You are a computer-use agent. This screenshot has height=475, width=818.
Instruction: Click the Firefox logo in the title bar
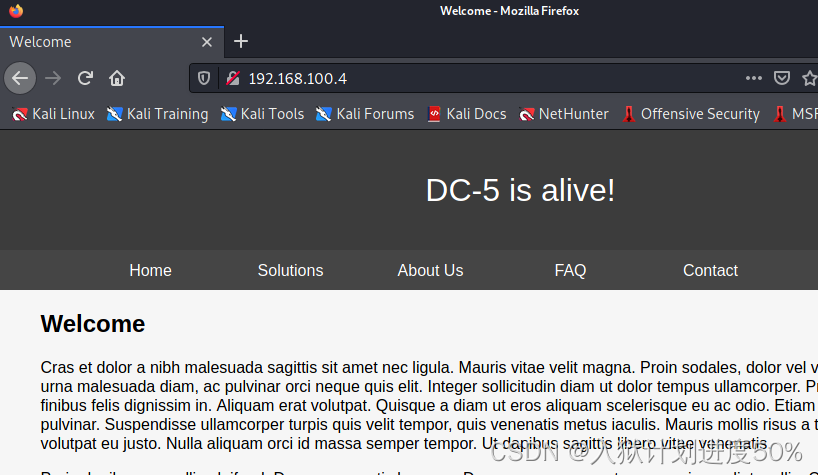(16, 10)
